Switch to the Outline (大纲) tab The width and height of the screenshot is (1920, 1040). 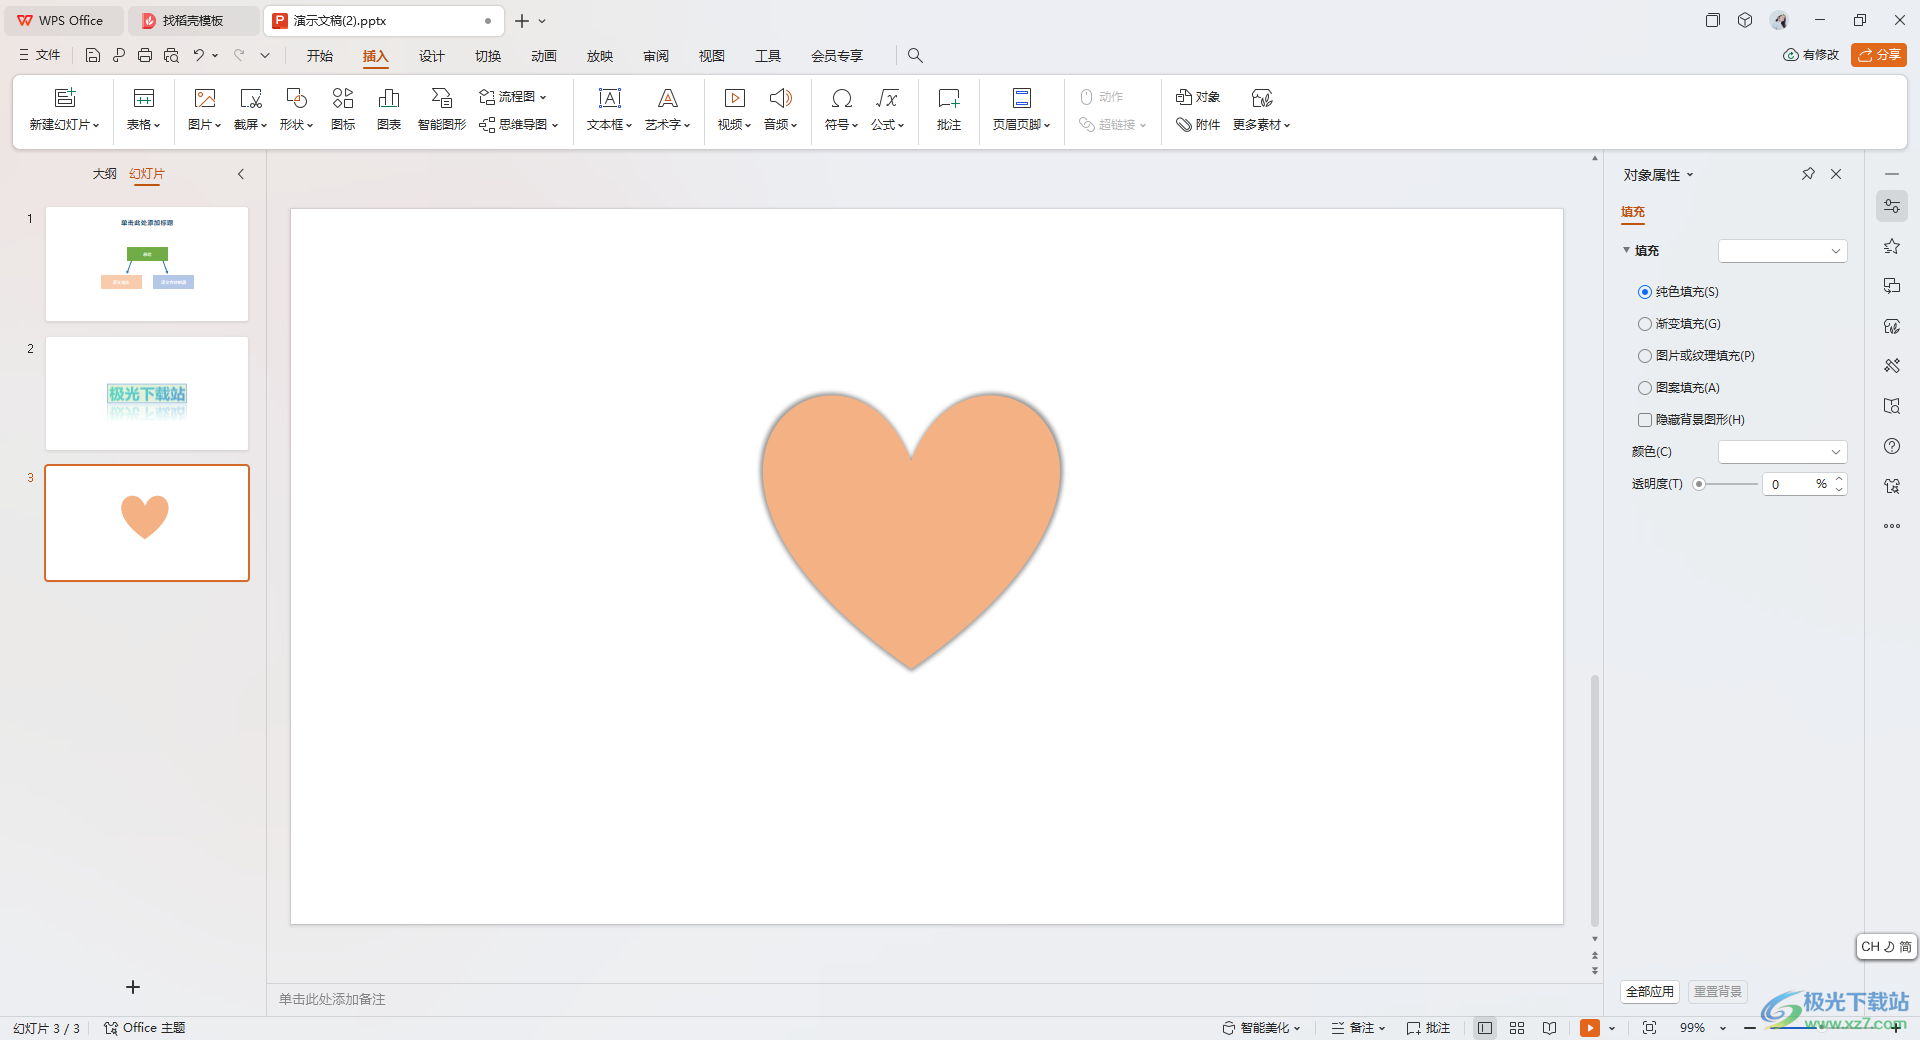coord(105,174)
